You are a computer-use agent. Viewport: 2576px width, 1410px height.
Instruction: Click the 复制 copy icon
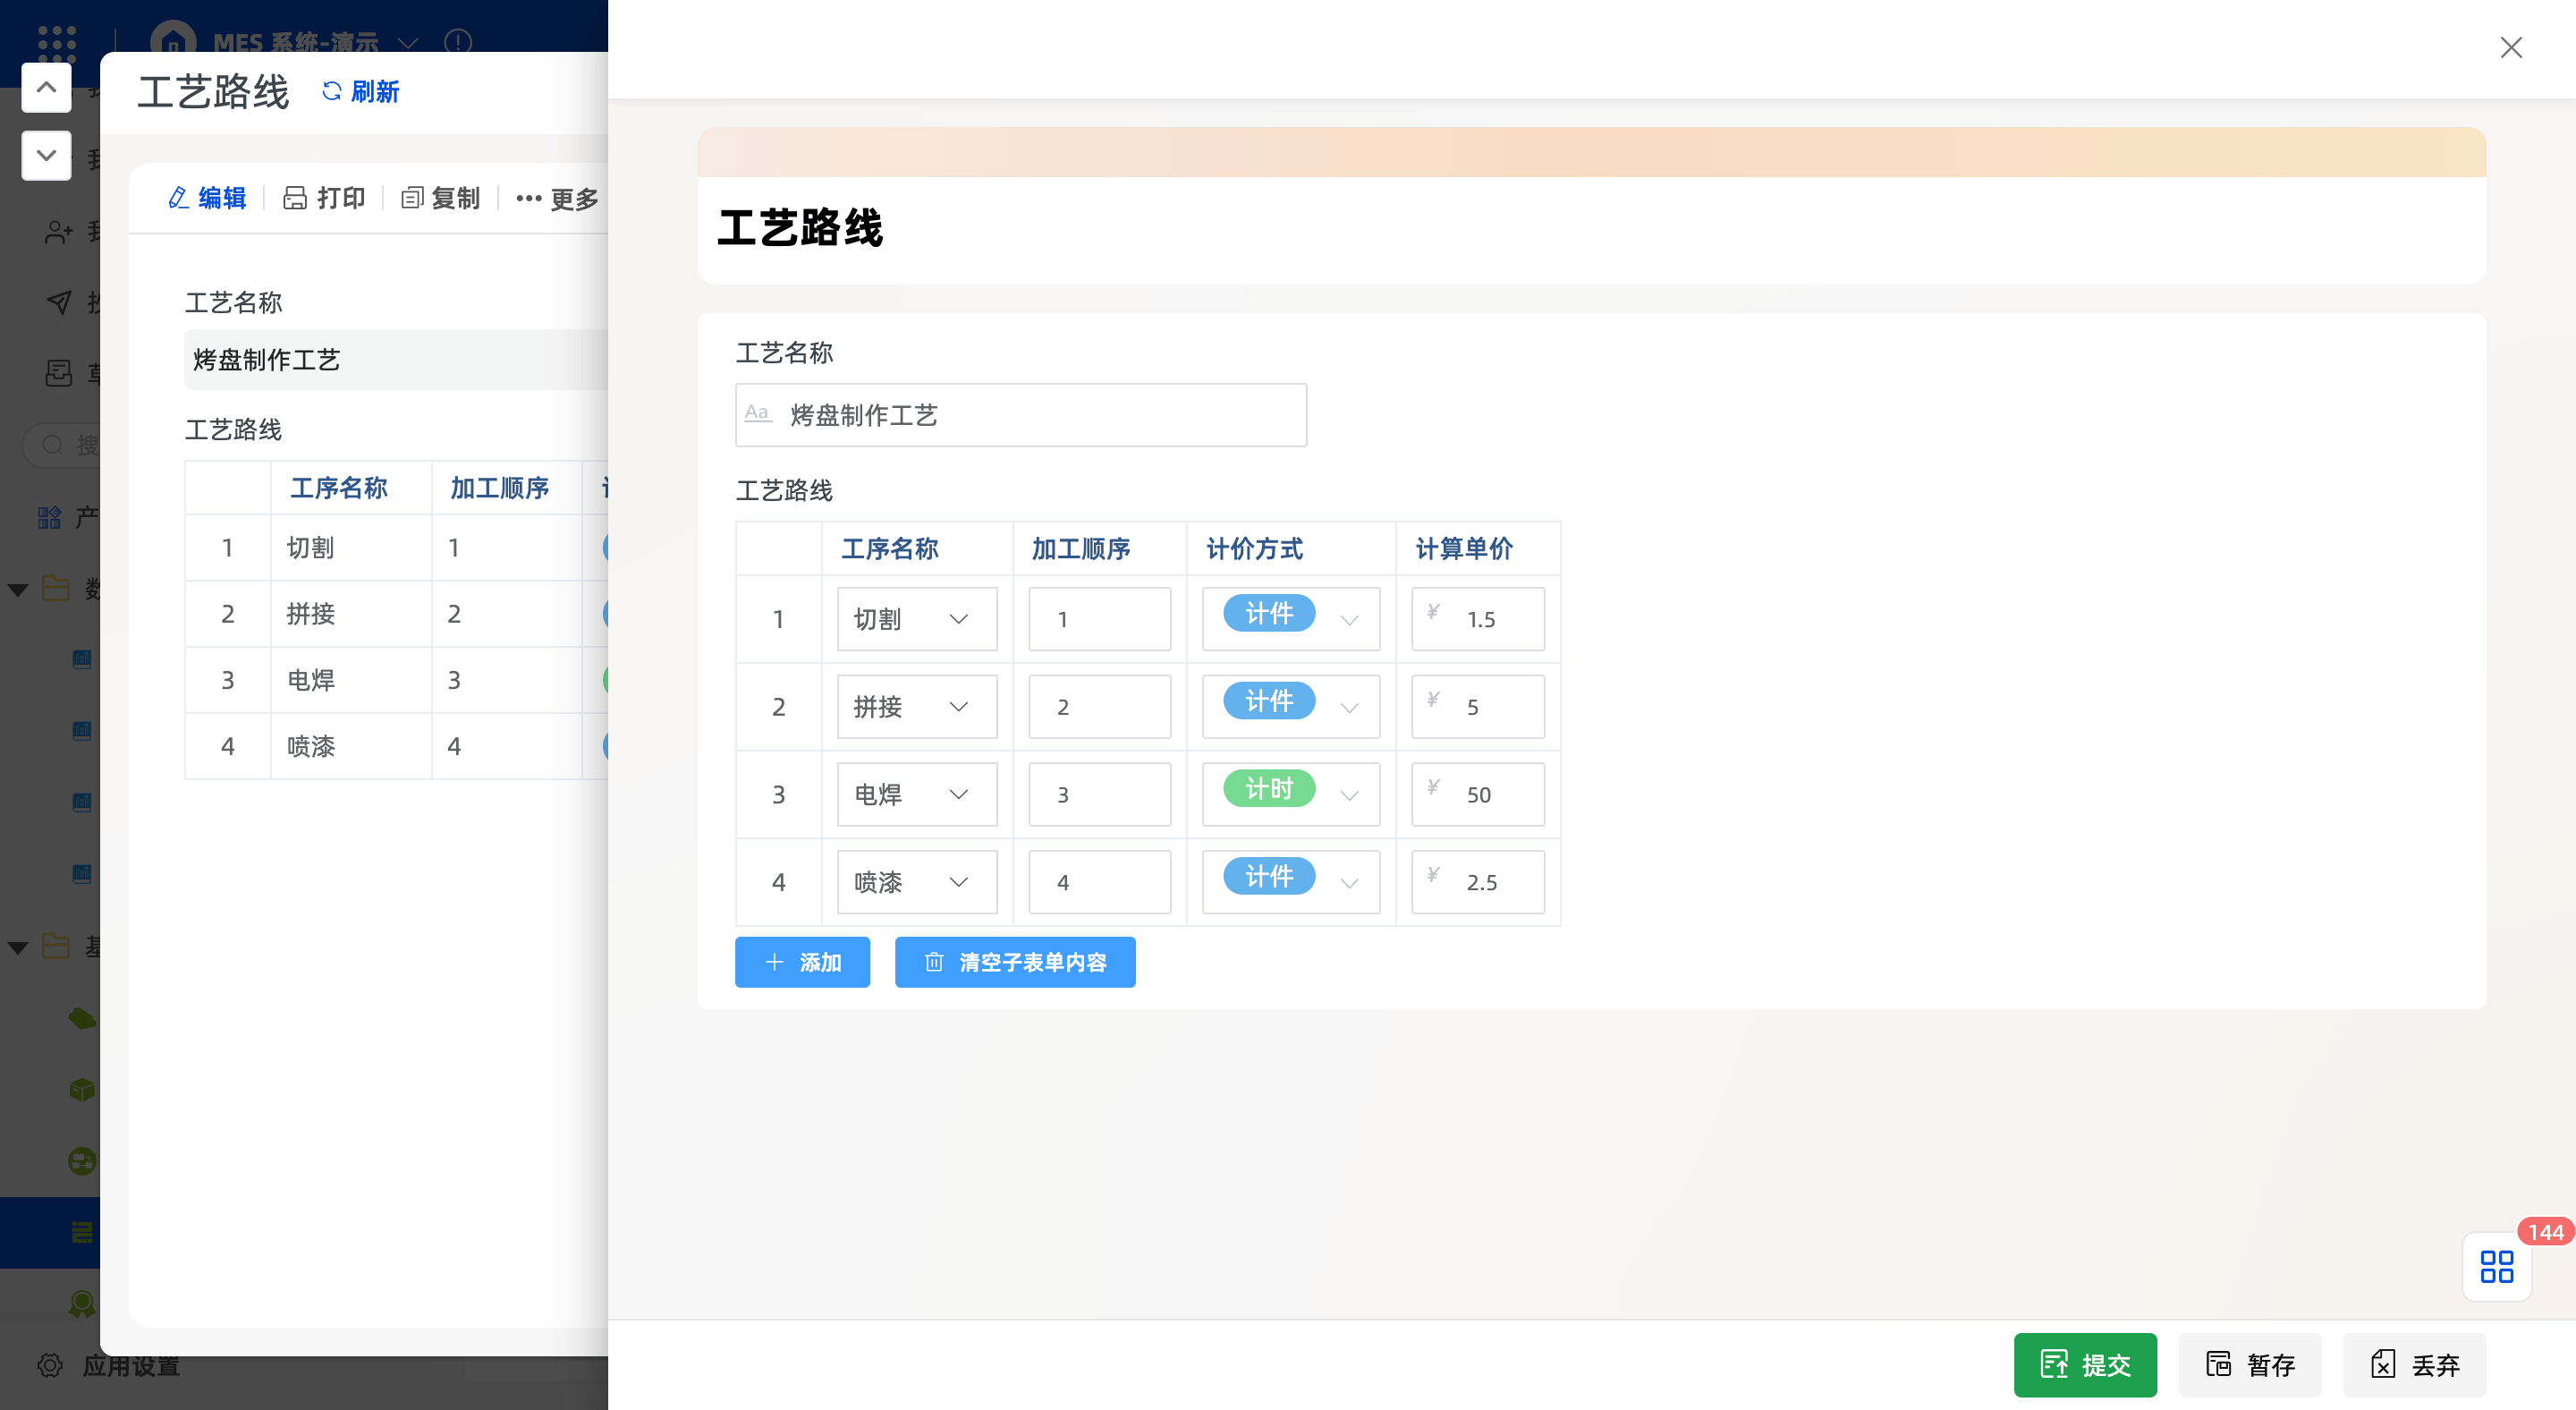point(412,198)
